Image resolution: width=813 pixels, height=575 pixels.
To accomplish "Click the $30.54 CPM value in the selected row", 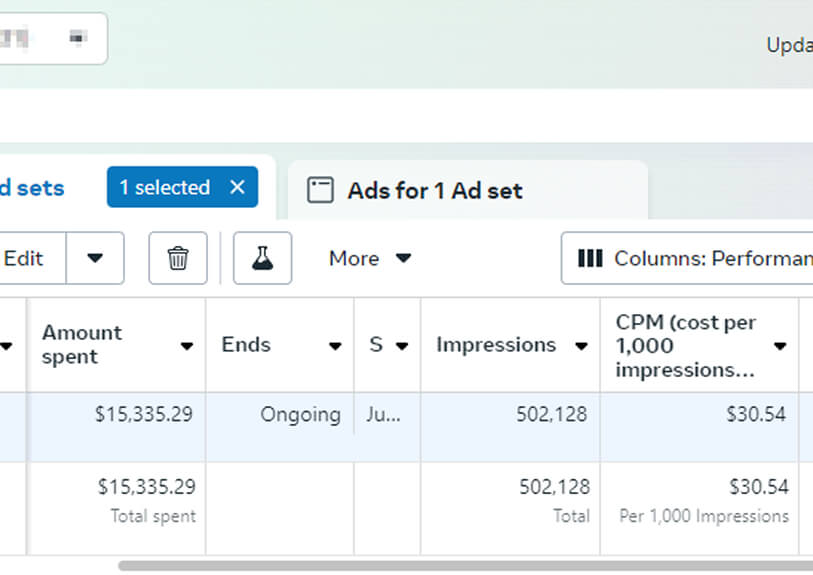I will pyautogui.click(x=756, y=414).
